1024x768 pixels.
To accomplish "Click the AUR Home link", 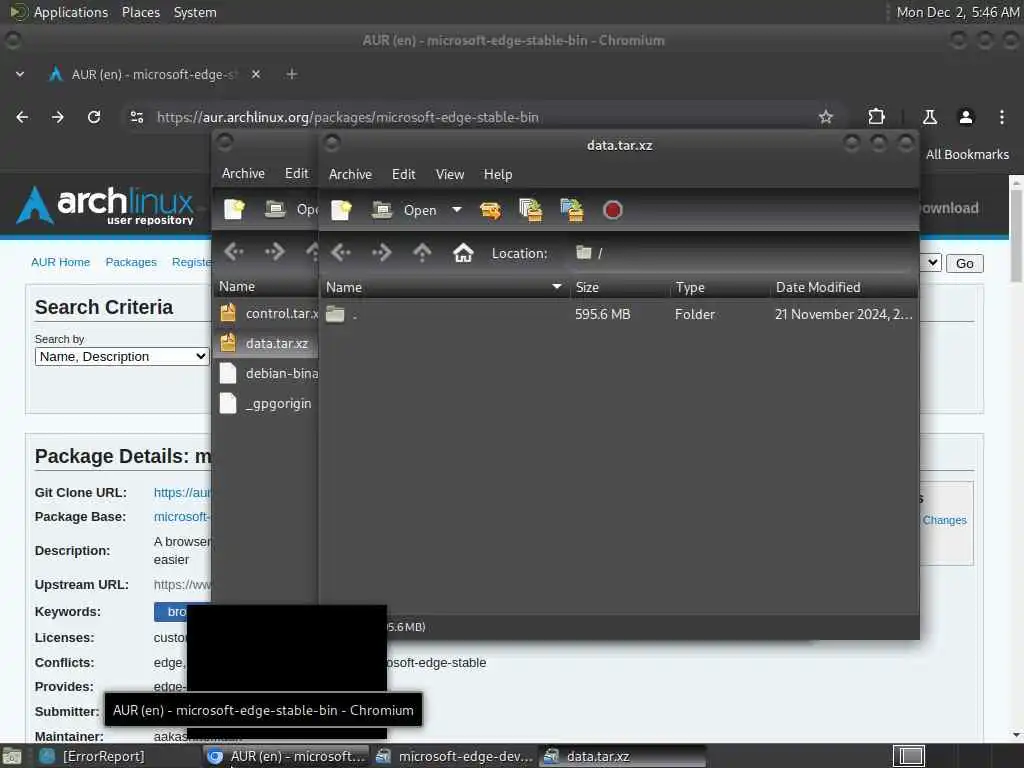I will pos(61,262).
